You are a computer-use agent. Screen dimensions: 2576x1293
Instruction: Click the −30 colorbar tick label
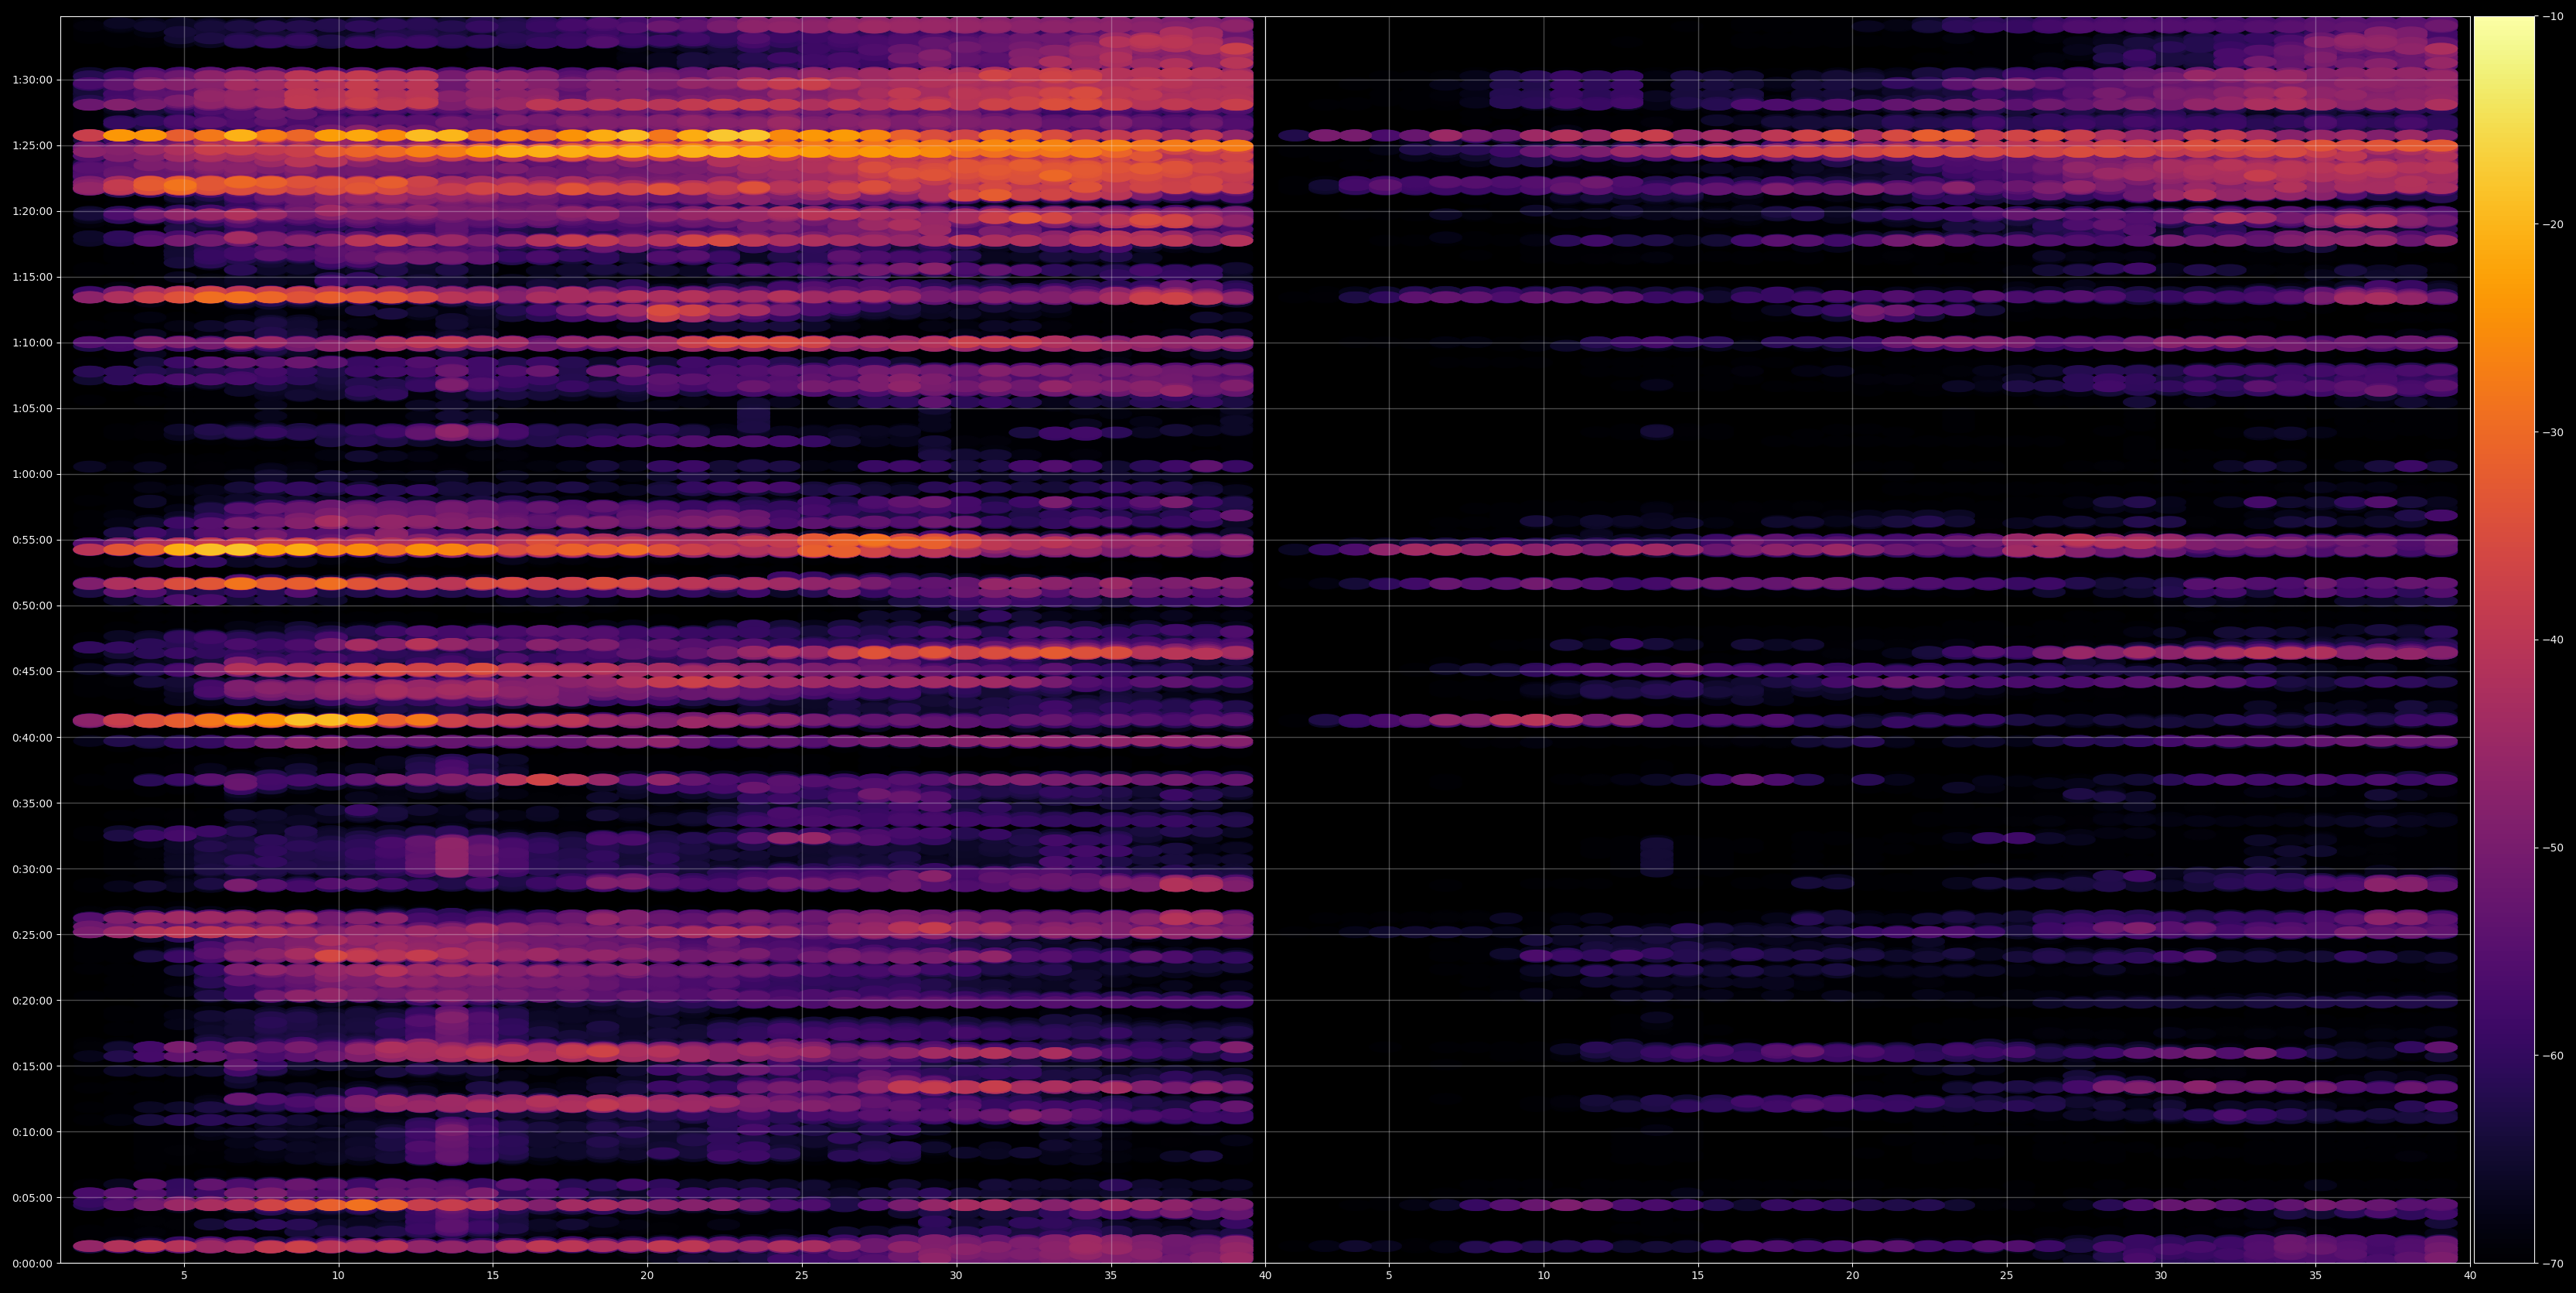coord(2553,433)
